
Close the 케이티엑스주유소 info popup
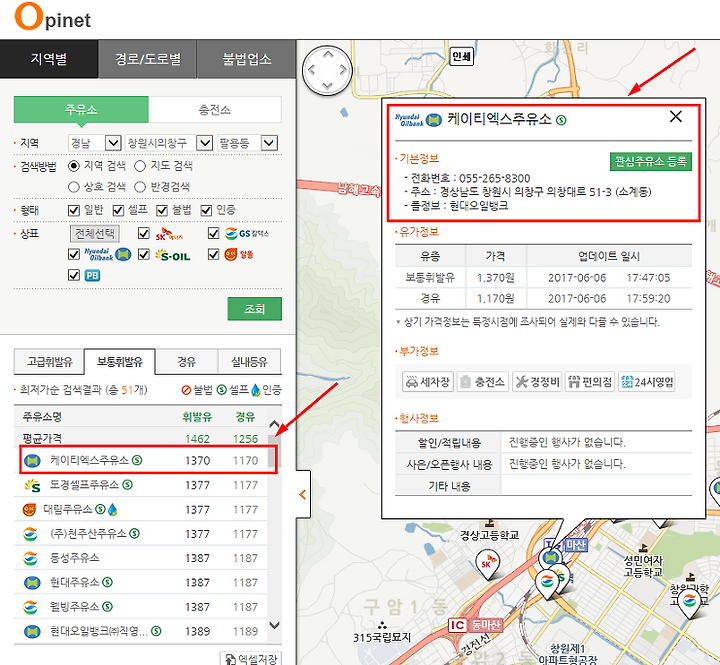pyautogui.click(x=675, y=117)
